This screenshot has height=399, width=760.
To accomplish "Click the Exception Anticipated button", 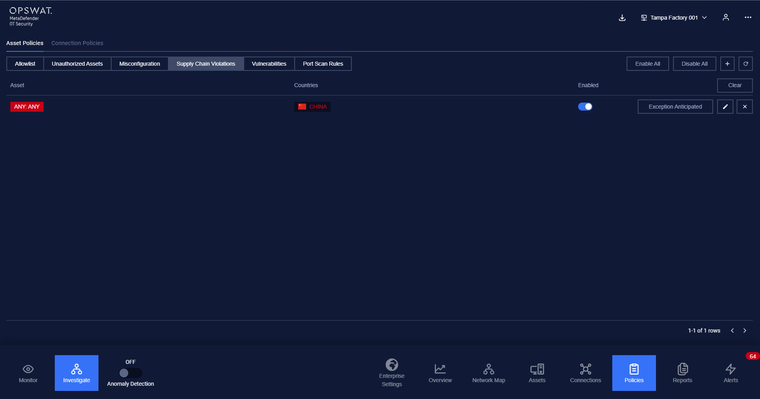I will 675,107.
